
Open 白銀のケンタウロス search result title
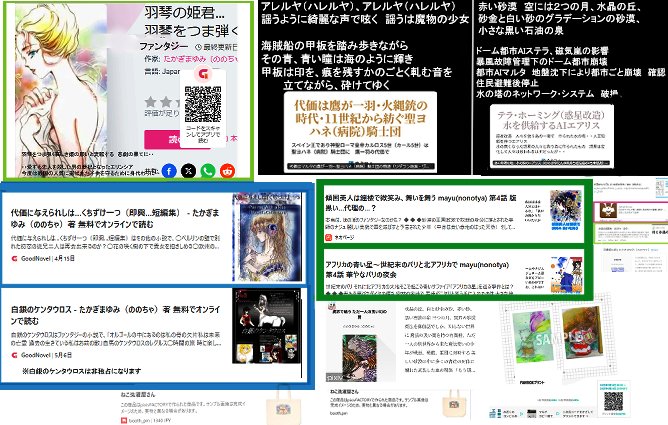[x=115, y=315]
